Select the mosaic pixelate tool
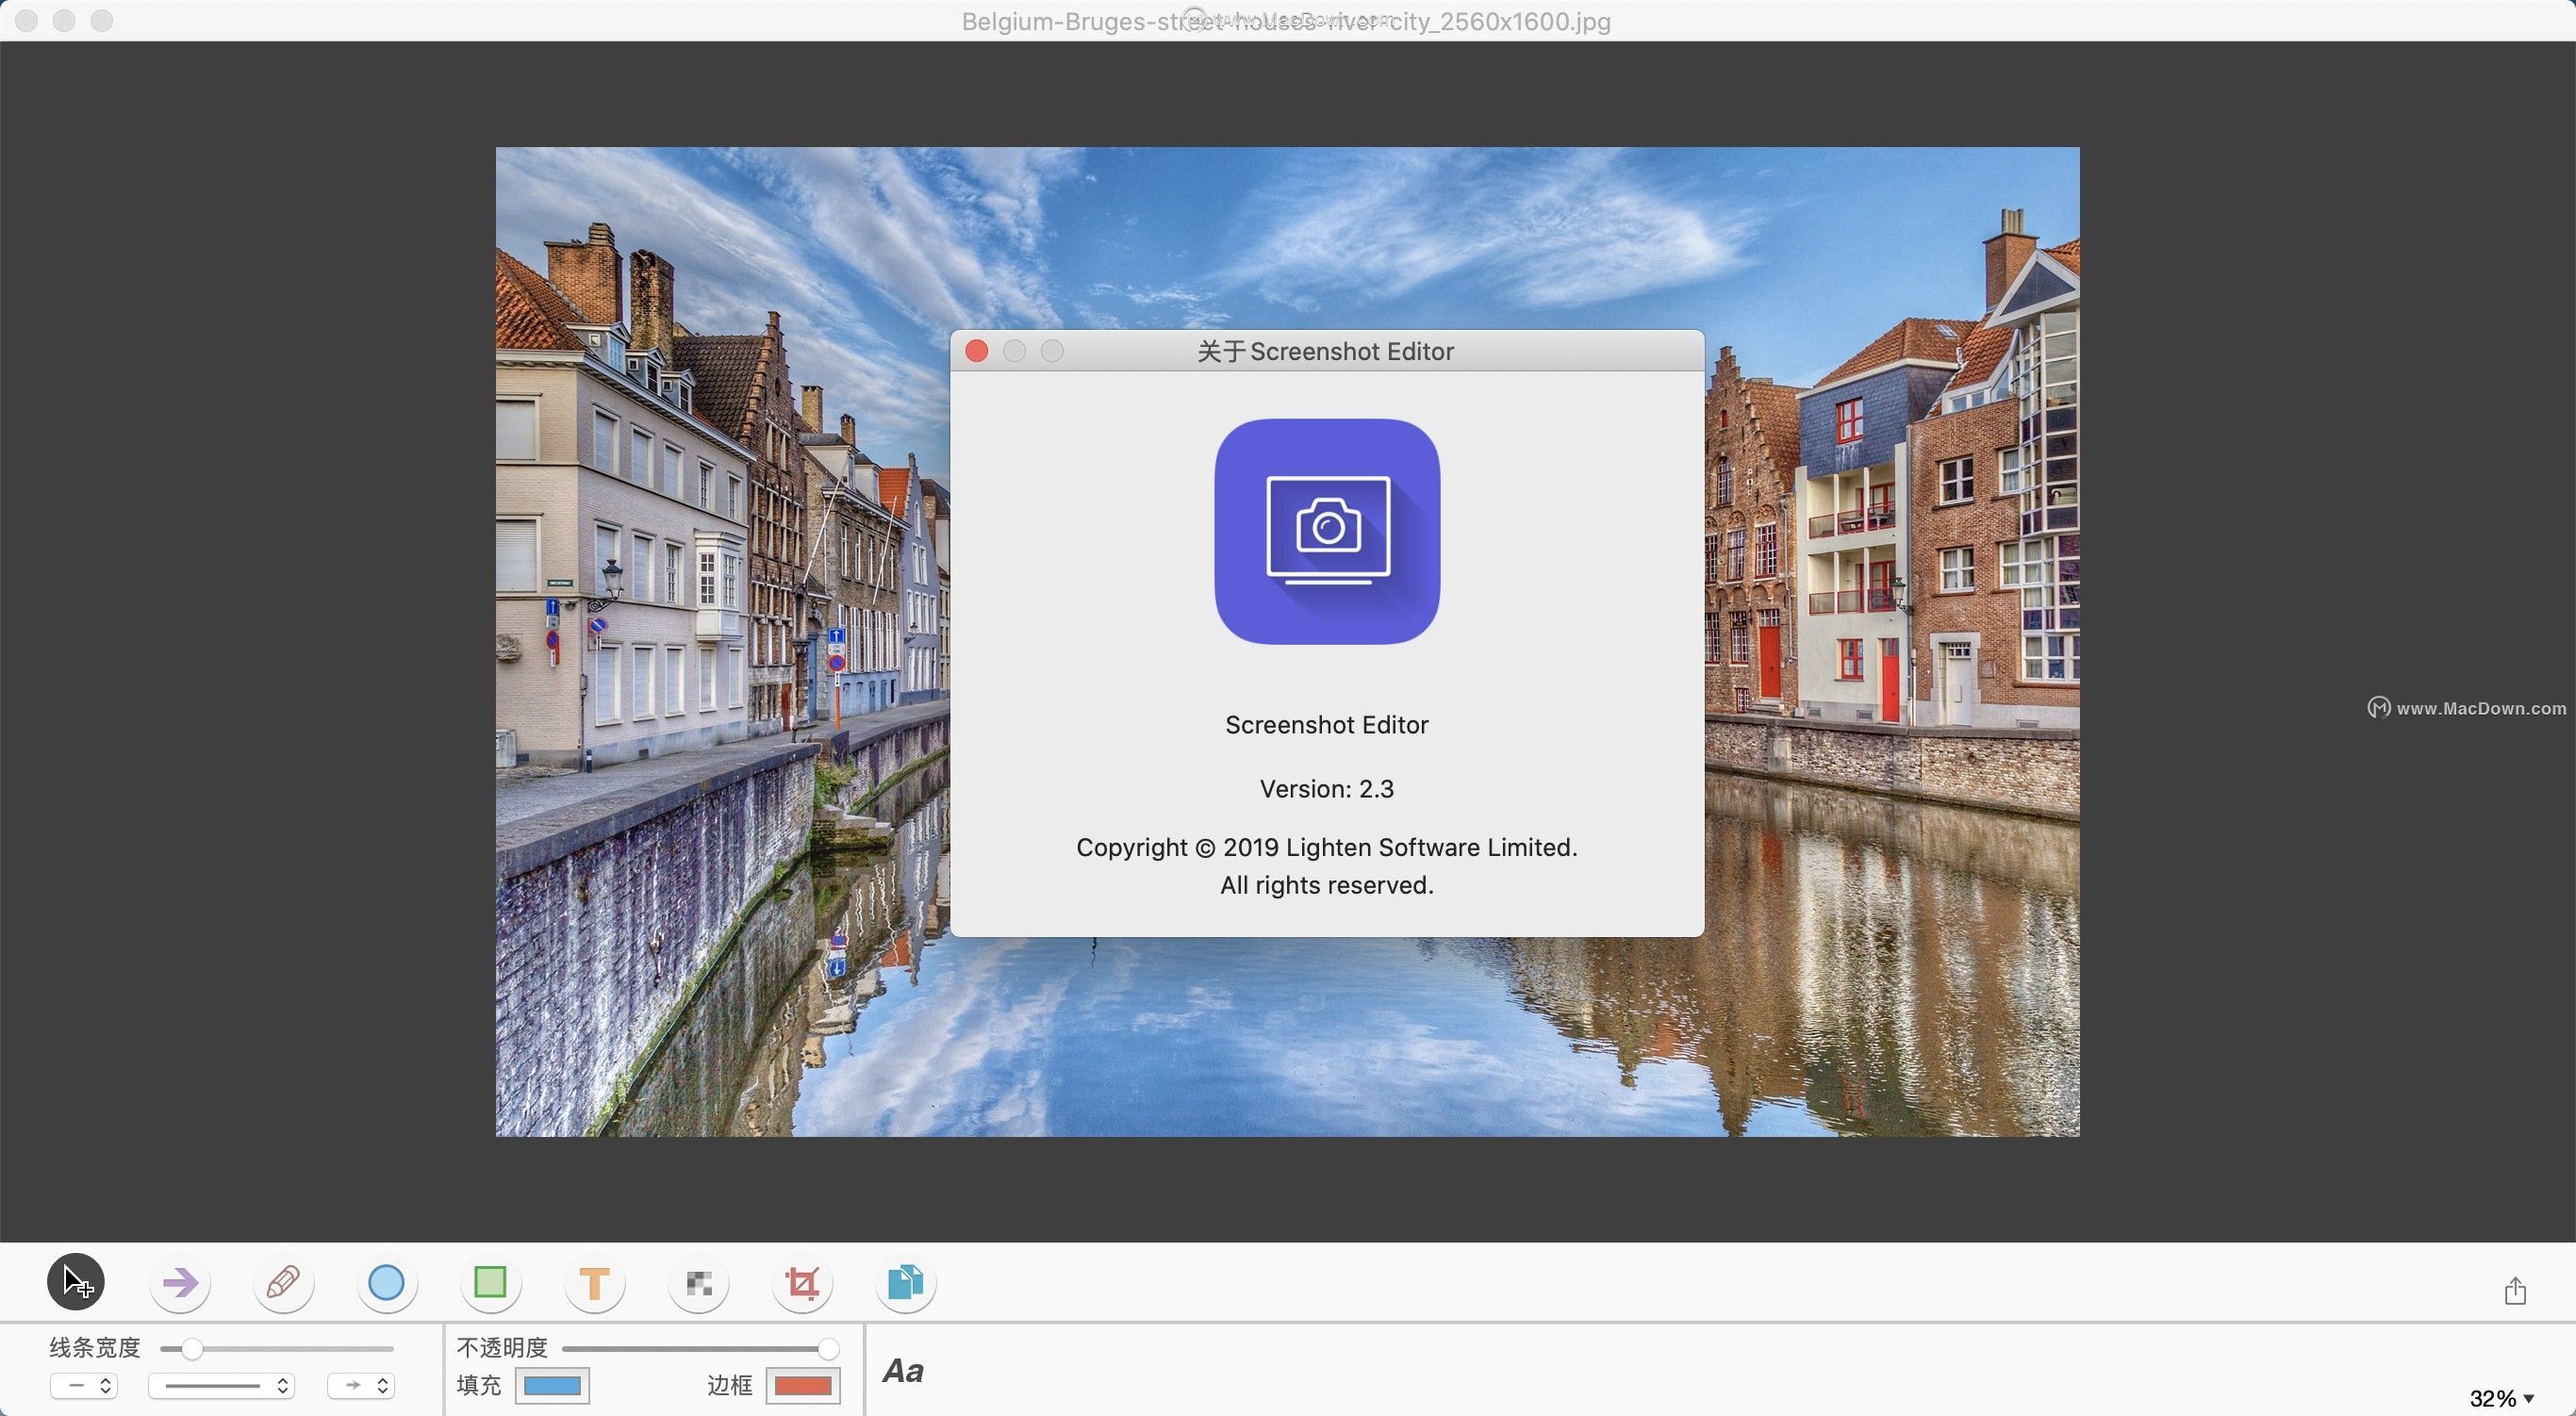 [x=698, y=1282]
